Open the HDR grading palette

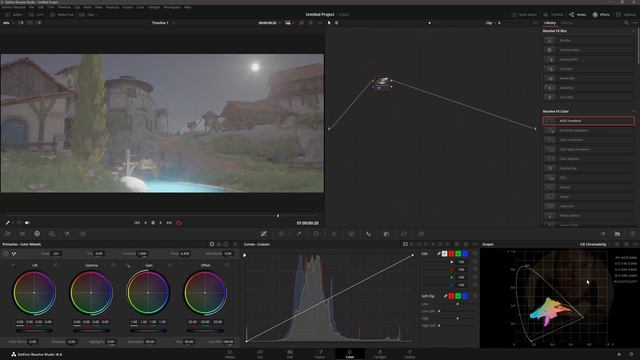52,234
